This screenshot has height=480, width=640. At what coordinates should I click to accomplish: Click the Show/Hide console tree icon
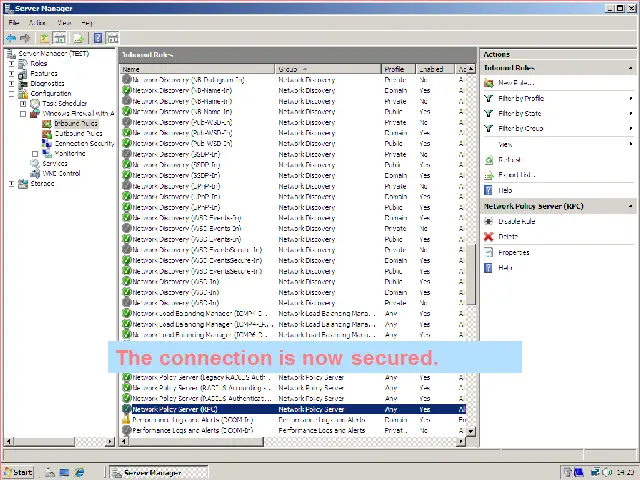[60, 38]
